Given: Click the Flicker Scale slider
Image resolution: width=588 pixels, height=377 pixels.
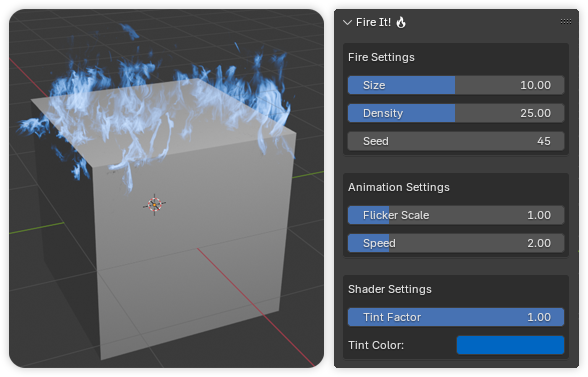Looking at the screenshot, I should 456,215.
